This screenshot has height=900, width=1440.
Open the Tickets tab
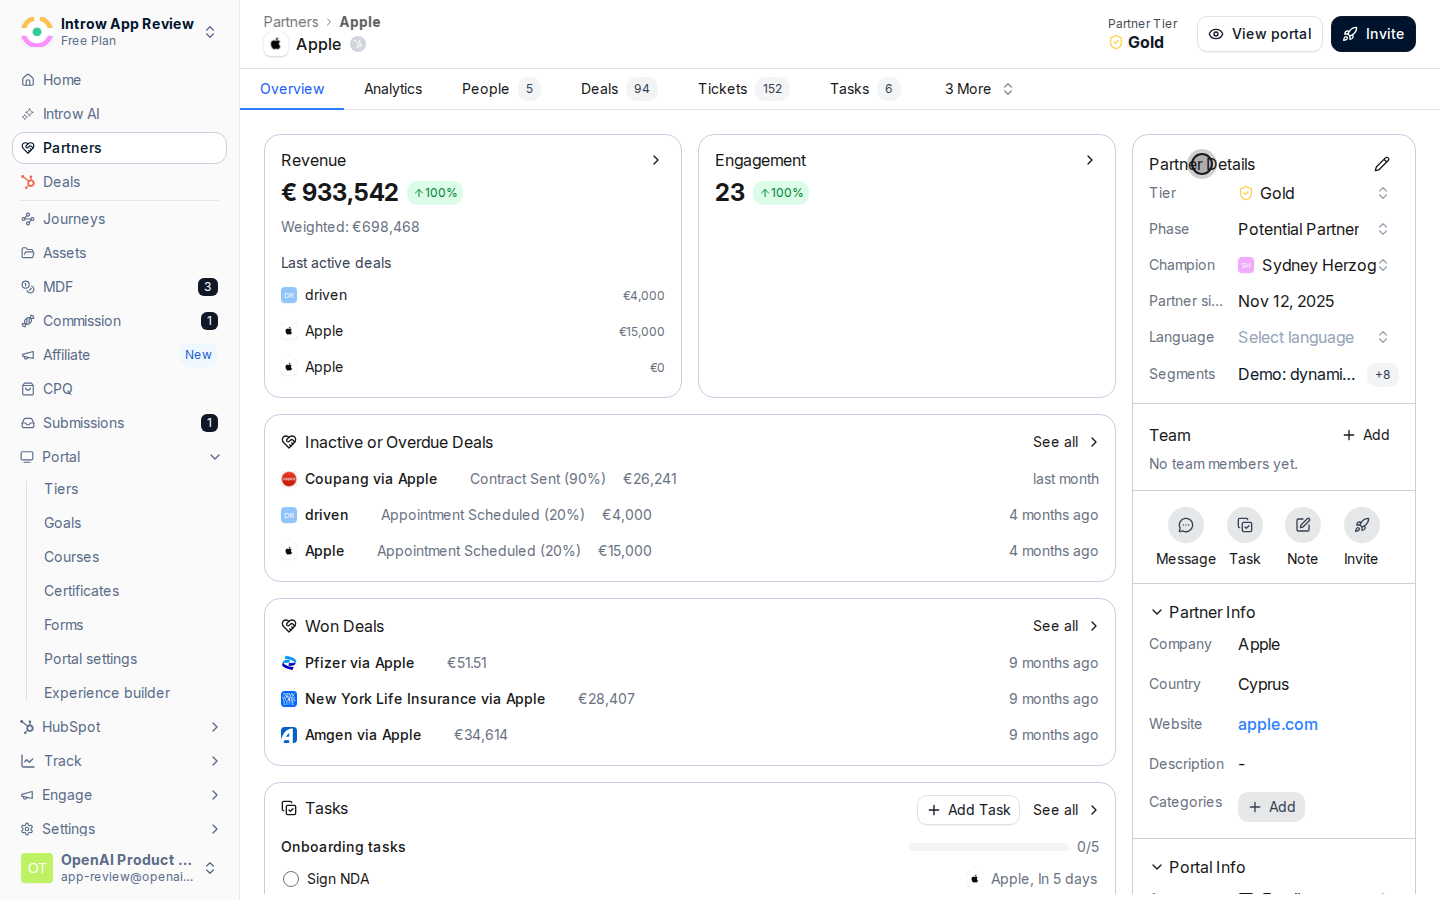743,89
